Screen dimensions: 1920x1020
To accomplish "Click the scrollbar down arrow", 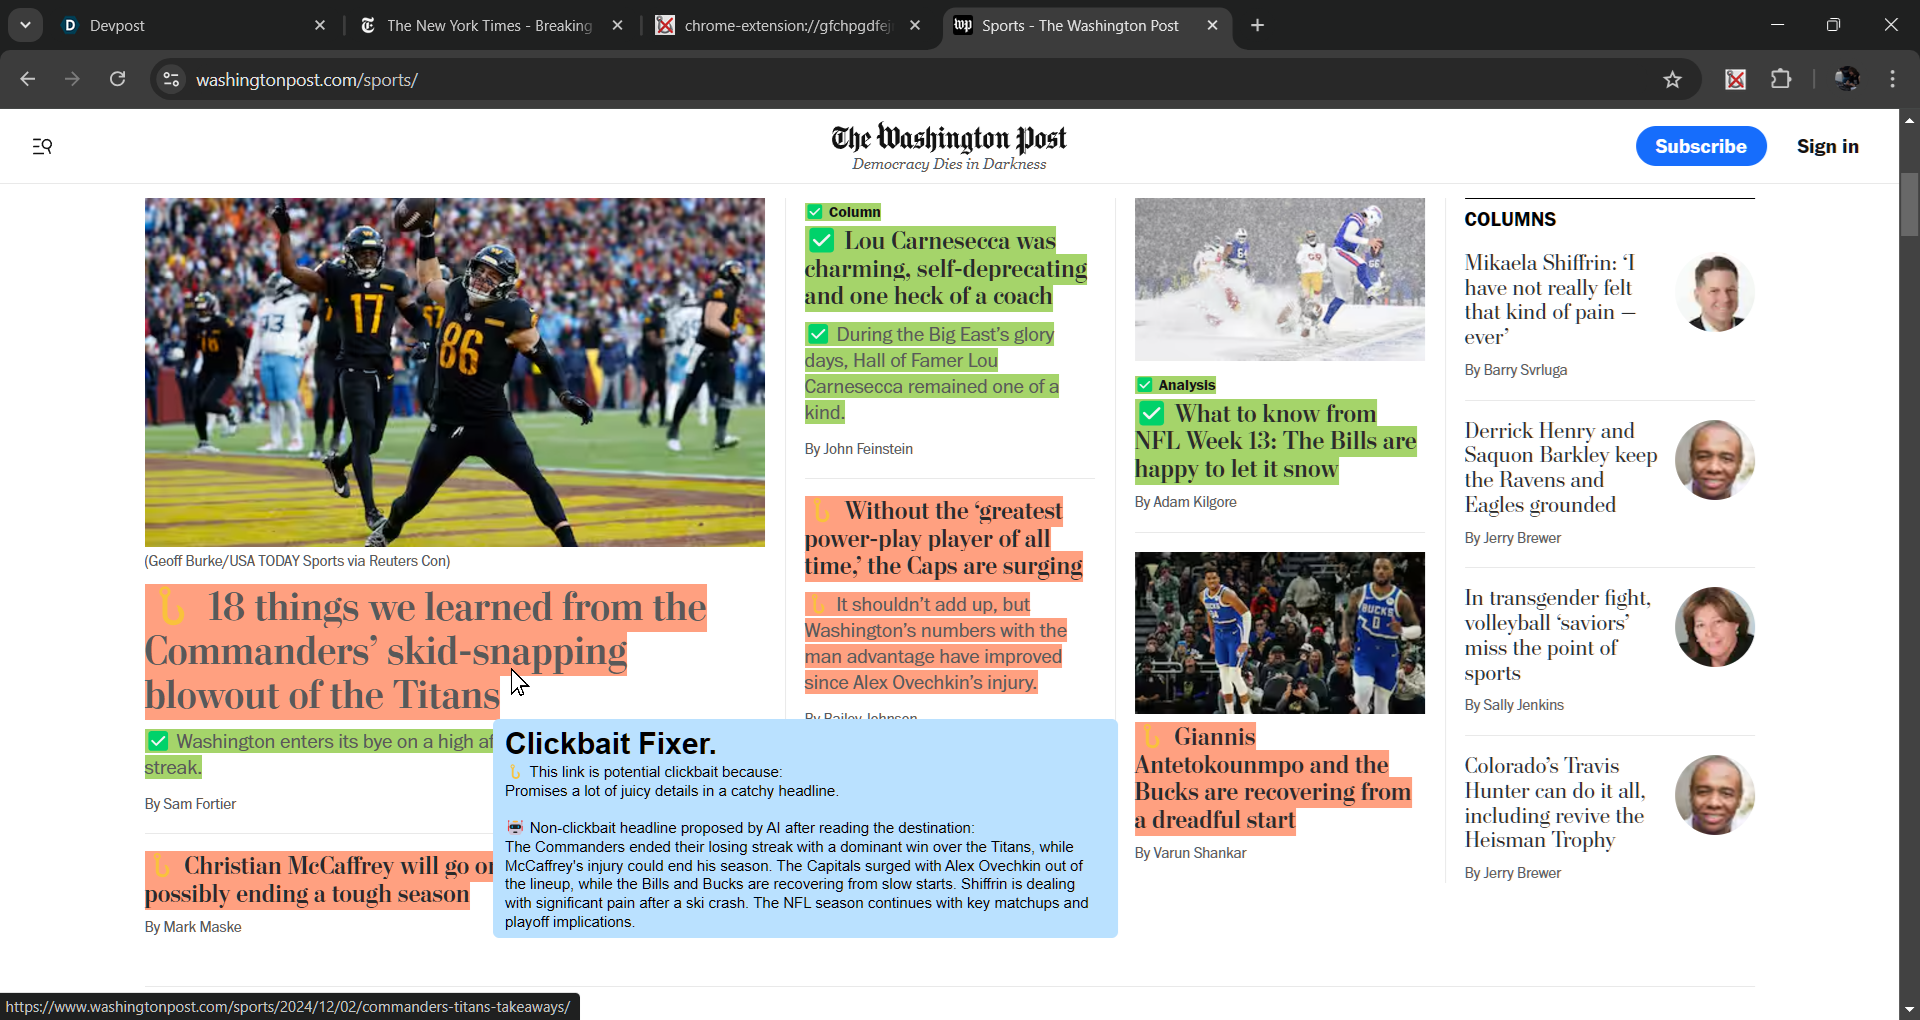I will pos(1909,1010).
